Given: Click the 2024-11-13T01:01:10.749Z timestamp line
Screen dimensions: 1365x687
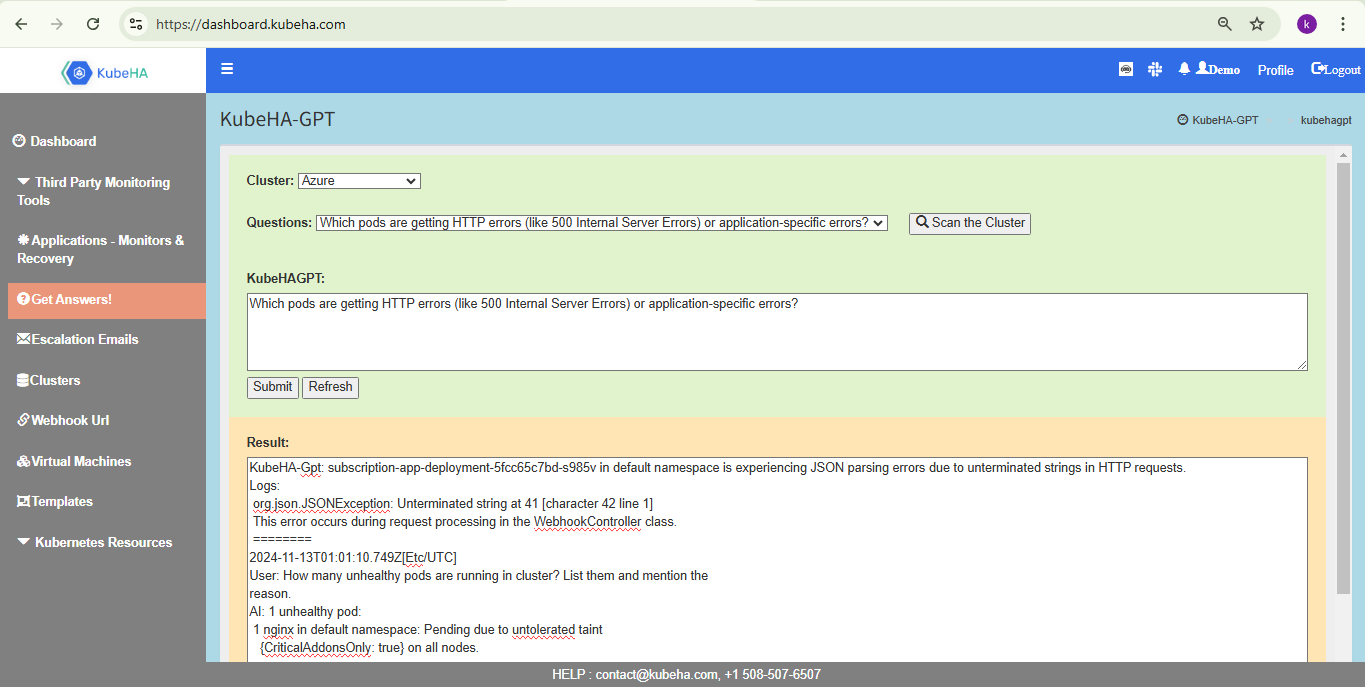Looking at the screenshot, I should tap(353, 557).
